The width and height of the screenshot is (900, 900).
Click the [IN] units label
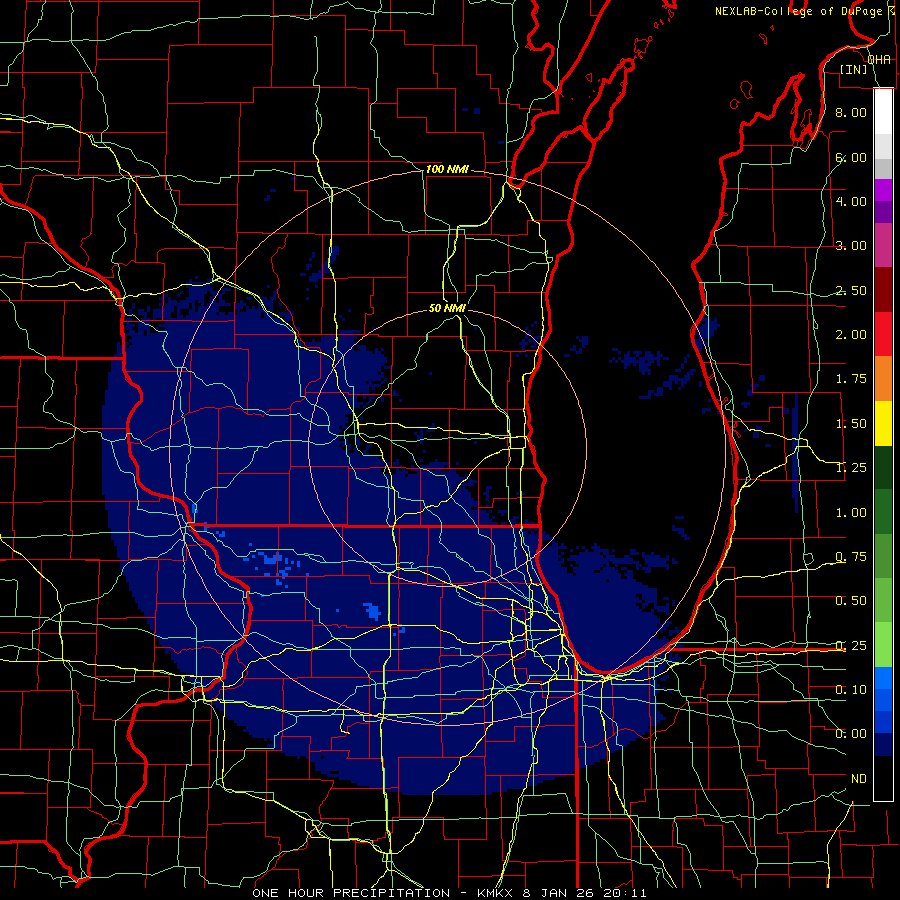(x=854, y=69)
